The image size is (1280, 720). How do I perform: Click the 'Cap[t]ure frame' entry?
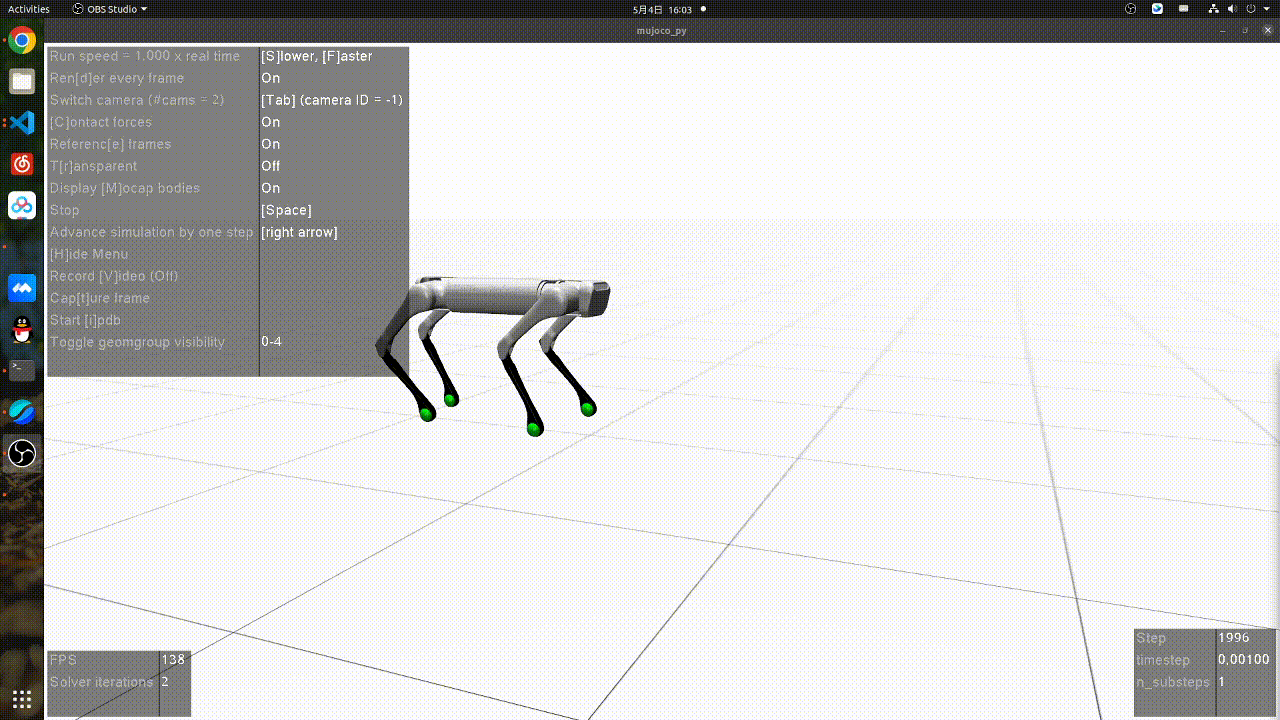click(x=100, y=298)
